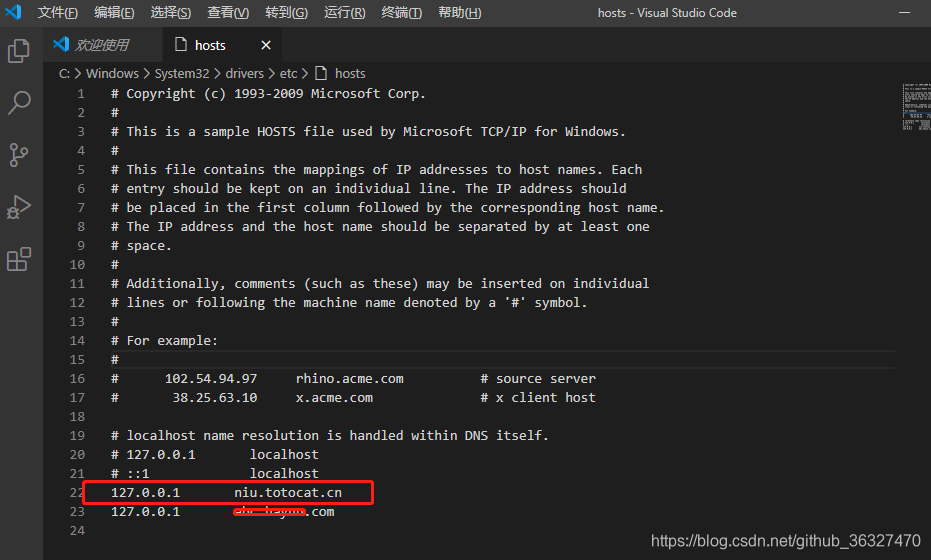
Task: Click line number 24 in gutter
Action: 77,531
